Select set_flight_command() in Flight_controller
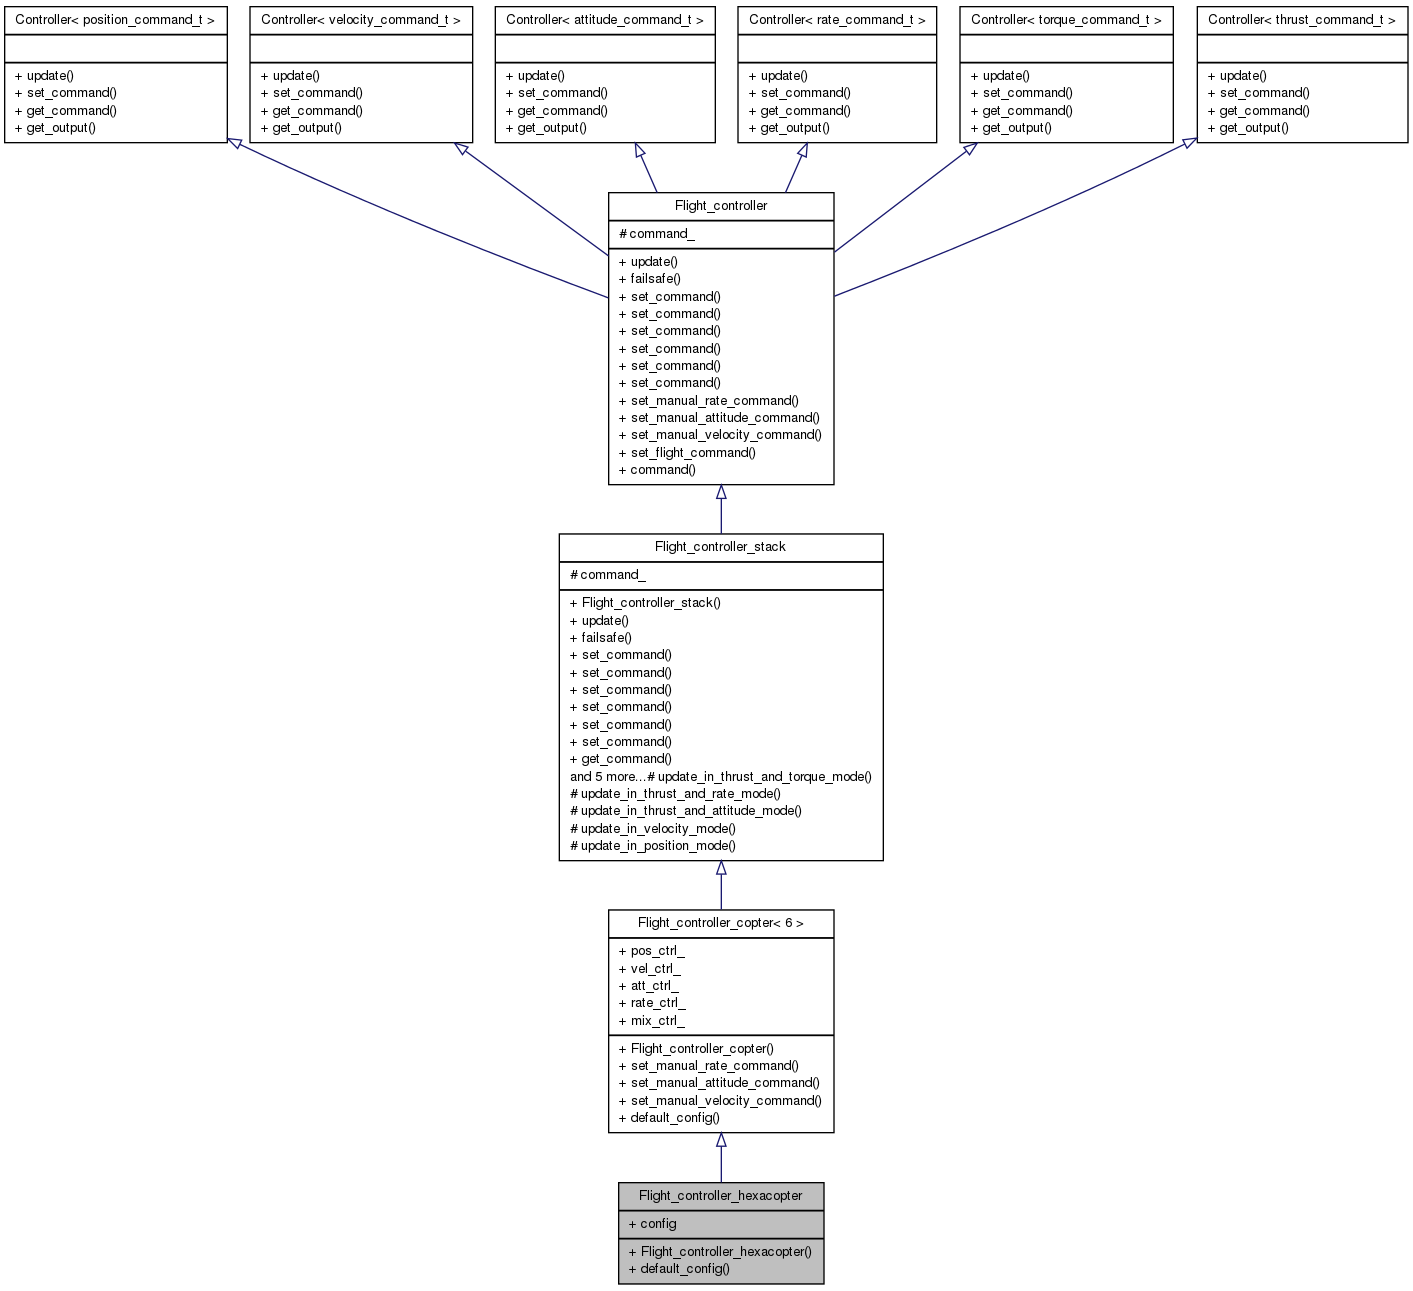The width and height of the screenshot is (1413, 1291). [x=687, y=453]
